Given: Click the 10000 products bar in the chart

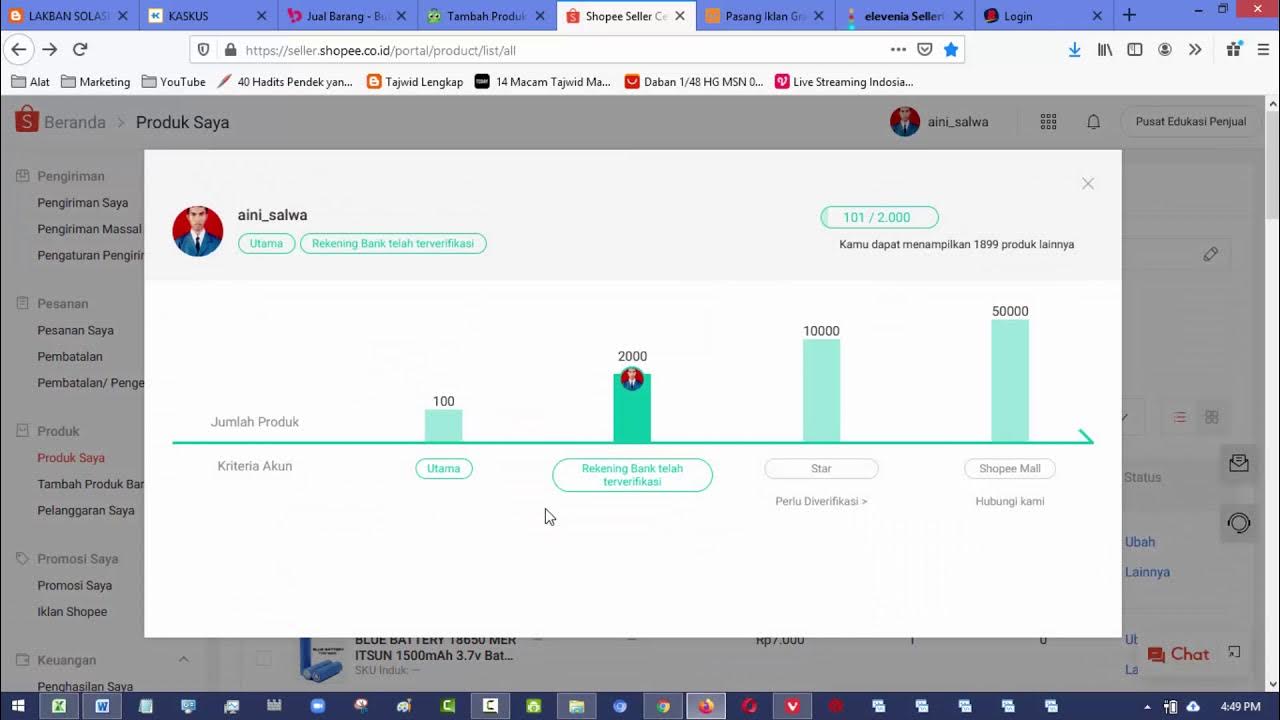Looking at the screenshot, I should tap(821, 391).
